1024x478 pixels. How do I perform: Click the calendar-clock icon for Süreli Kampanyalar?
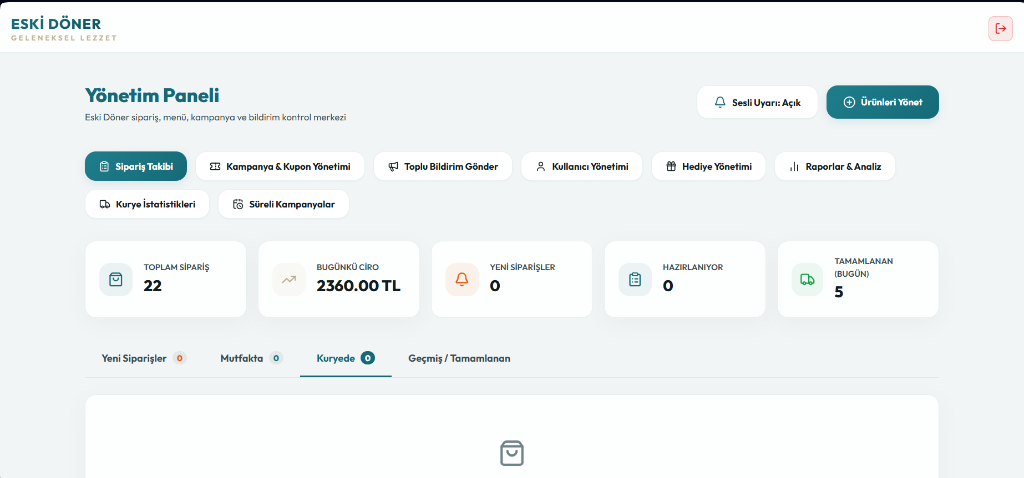click(x=238, y=204)
